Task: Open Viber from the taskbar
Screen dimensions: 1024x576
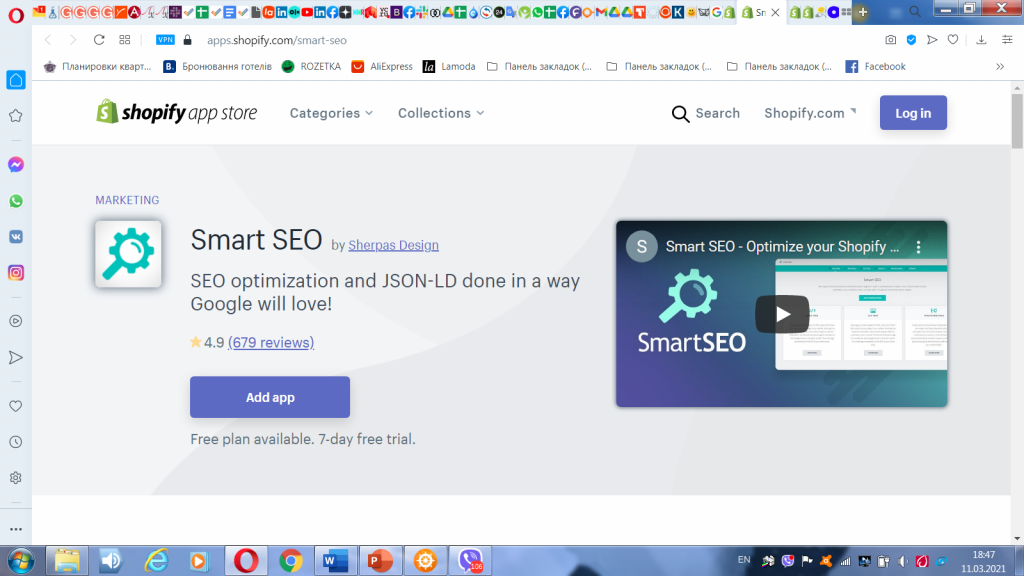Action: coord(470,561)
